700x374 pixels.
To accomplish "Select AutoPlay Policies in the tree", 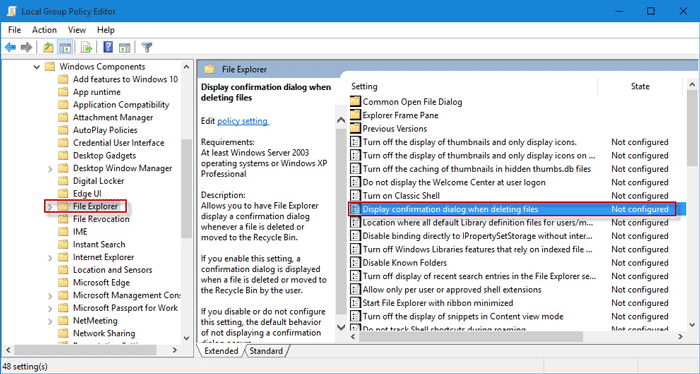I will (x=105, y=130).
